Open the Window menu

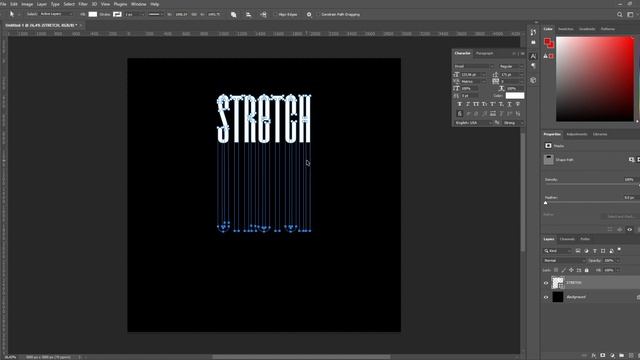tap(138, 4)
